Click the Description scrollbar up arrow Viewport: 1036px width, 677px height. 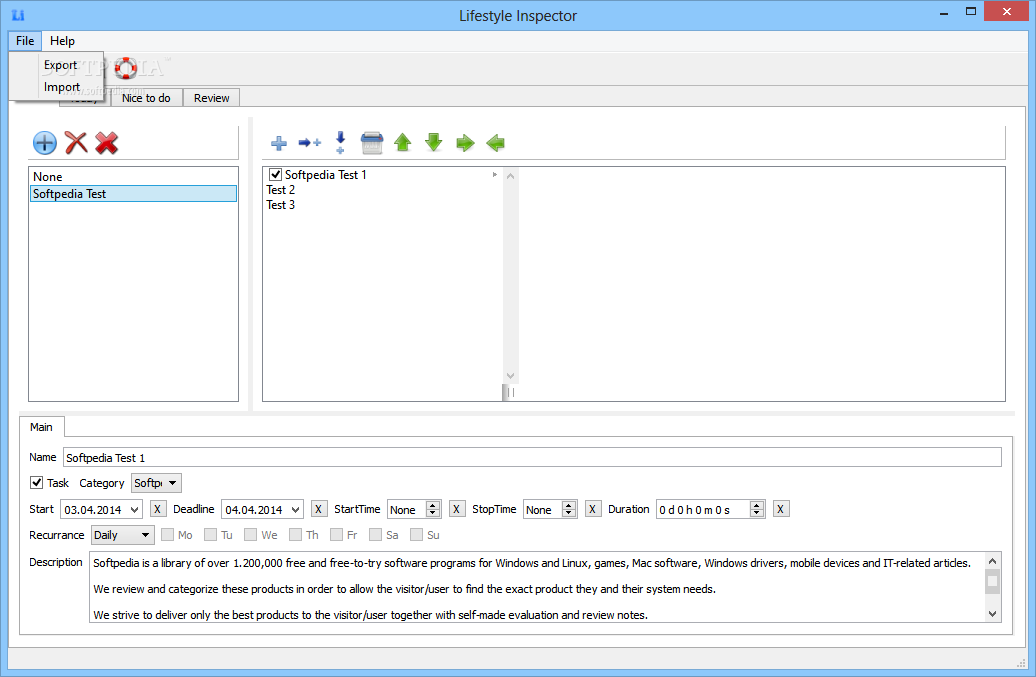point(992,561)
